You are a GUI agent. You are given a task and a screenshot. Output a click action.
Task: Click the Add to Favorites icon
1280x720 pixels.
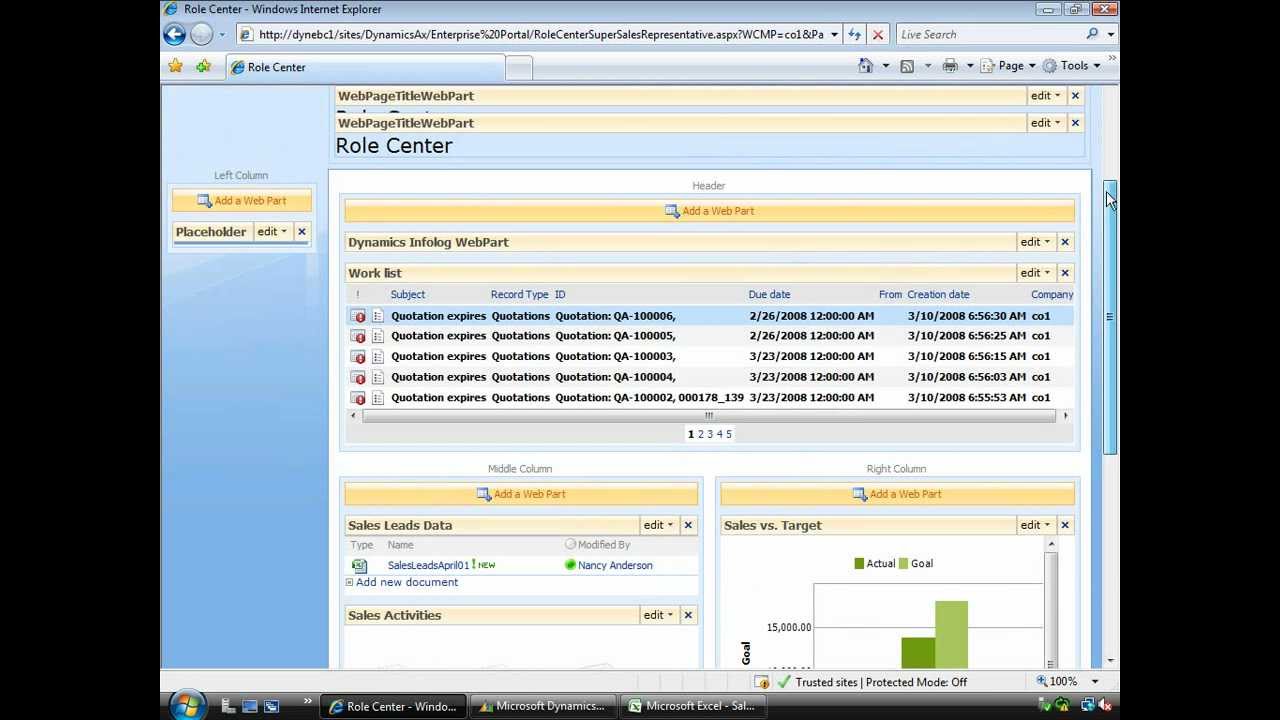tap(204, 66)
